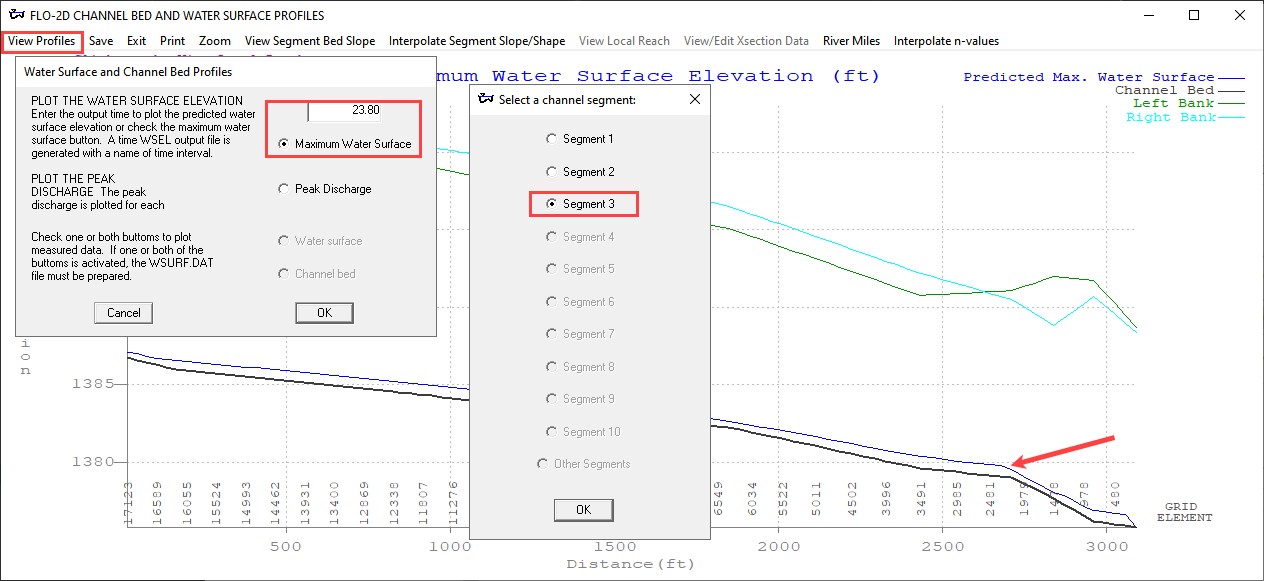Viewport: 1264px width, 581px height.
Task: Open View Segment Bed Slope
Action: pyautogui.click(x=310, y=41)
